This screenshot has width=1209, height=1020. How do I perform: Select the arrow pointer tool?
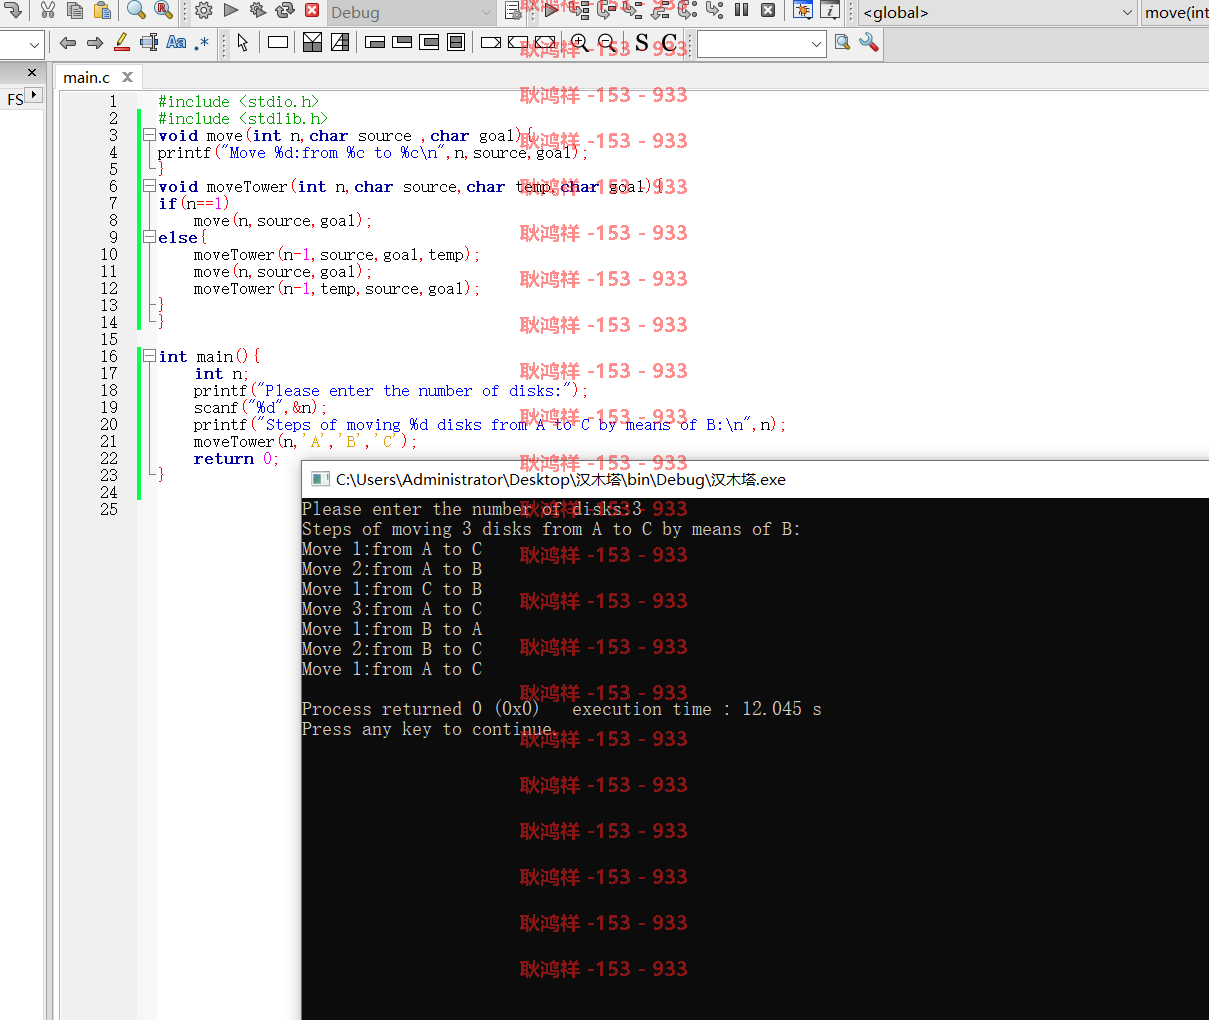coord(243,43)
